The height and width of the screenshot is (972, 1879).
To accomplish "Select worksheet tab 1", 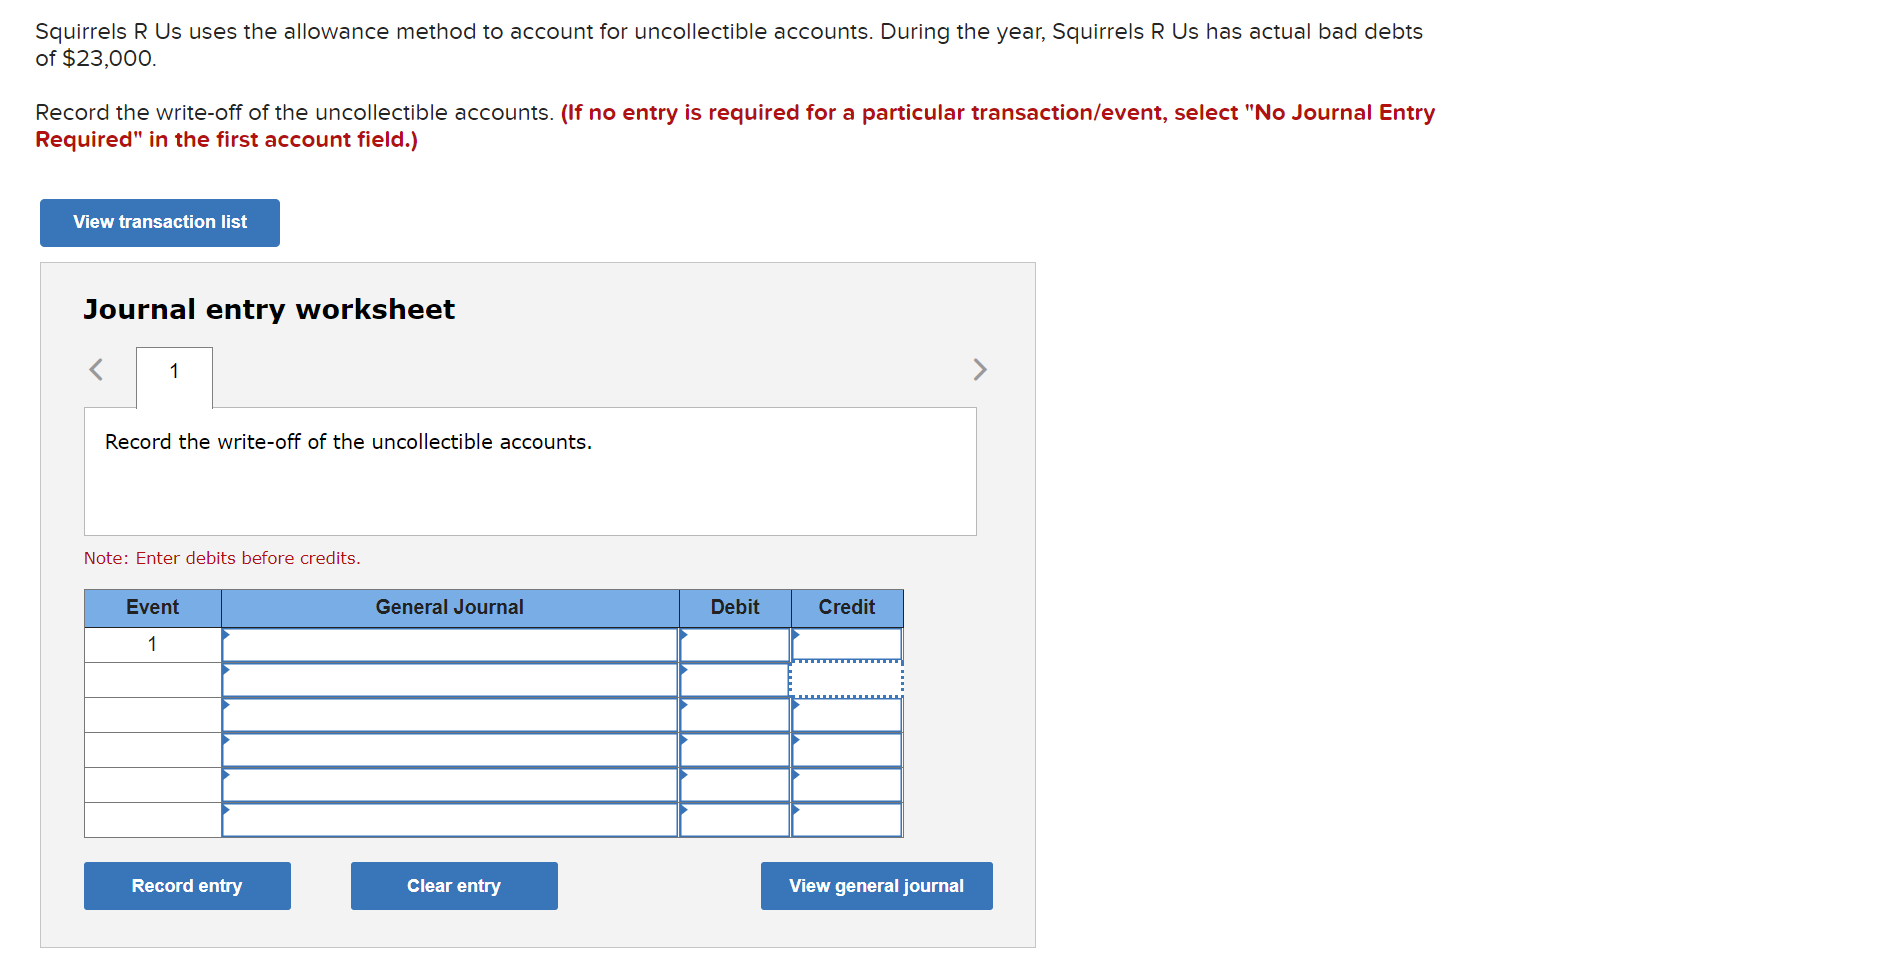I will pos(173,371).
